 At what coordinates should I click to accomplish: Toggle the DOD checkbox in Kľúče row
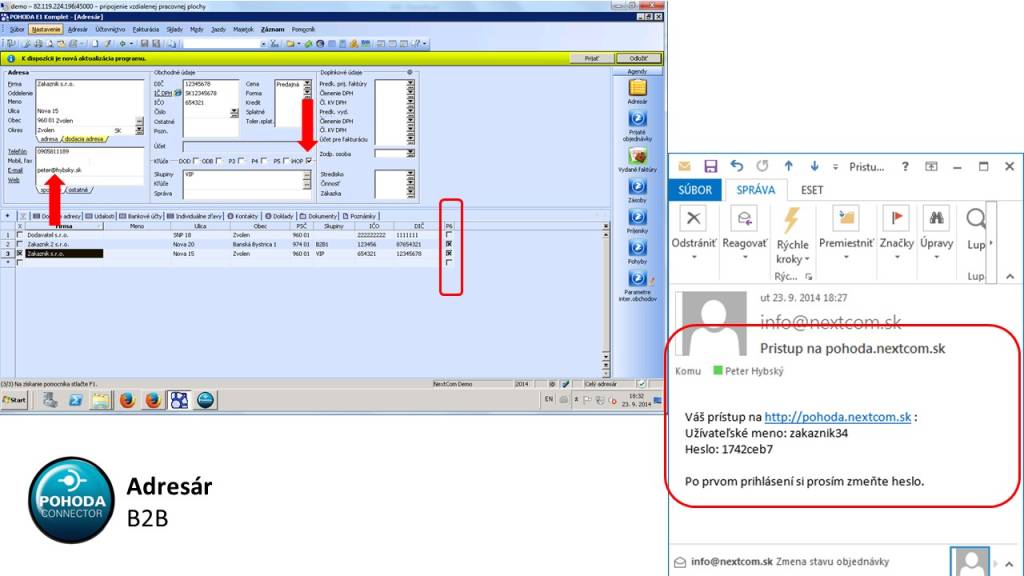tap(195, 161)
